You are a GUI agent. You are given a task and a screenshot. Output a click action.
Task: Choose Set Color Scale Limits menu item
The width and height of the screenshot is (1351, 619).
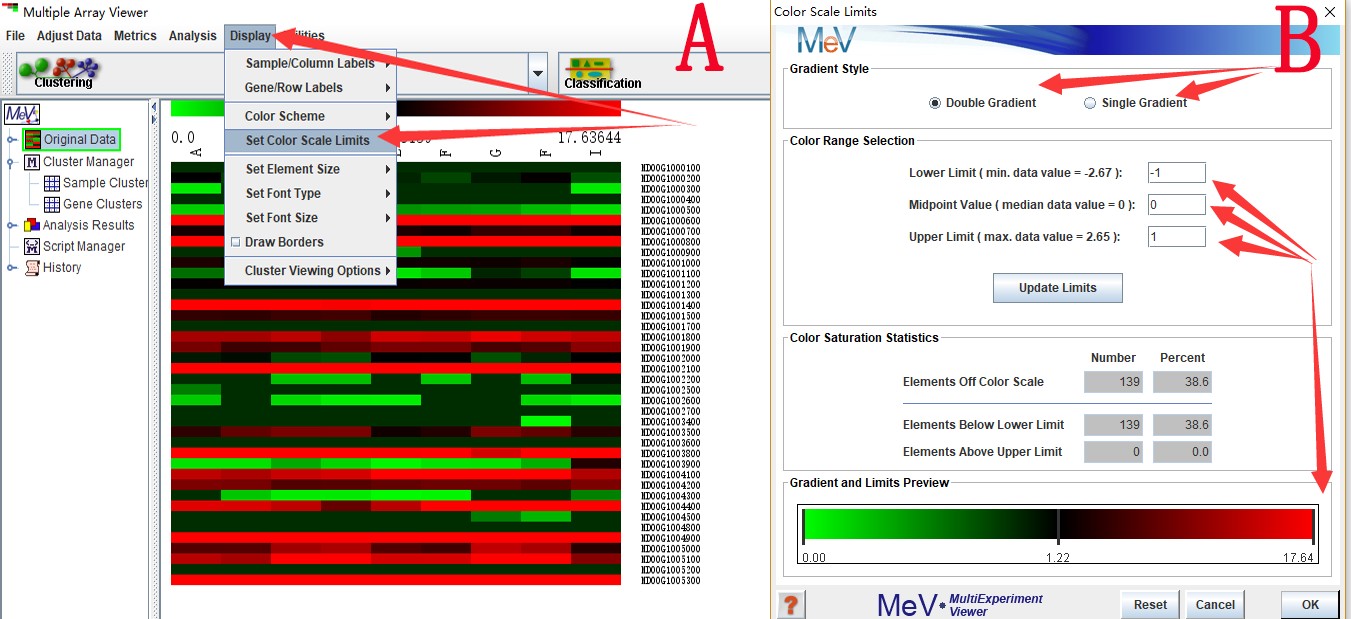[308, 141]
